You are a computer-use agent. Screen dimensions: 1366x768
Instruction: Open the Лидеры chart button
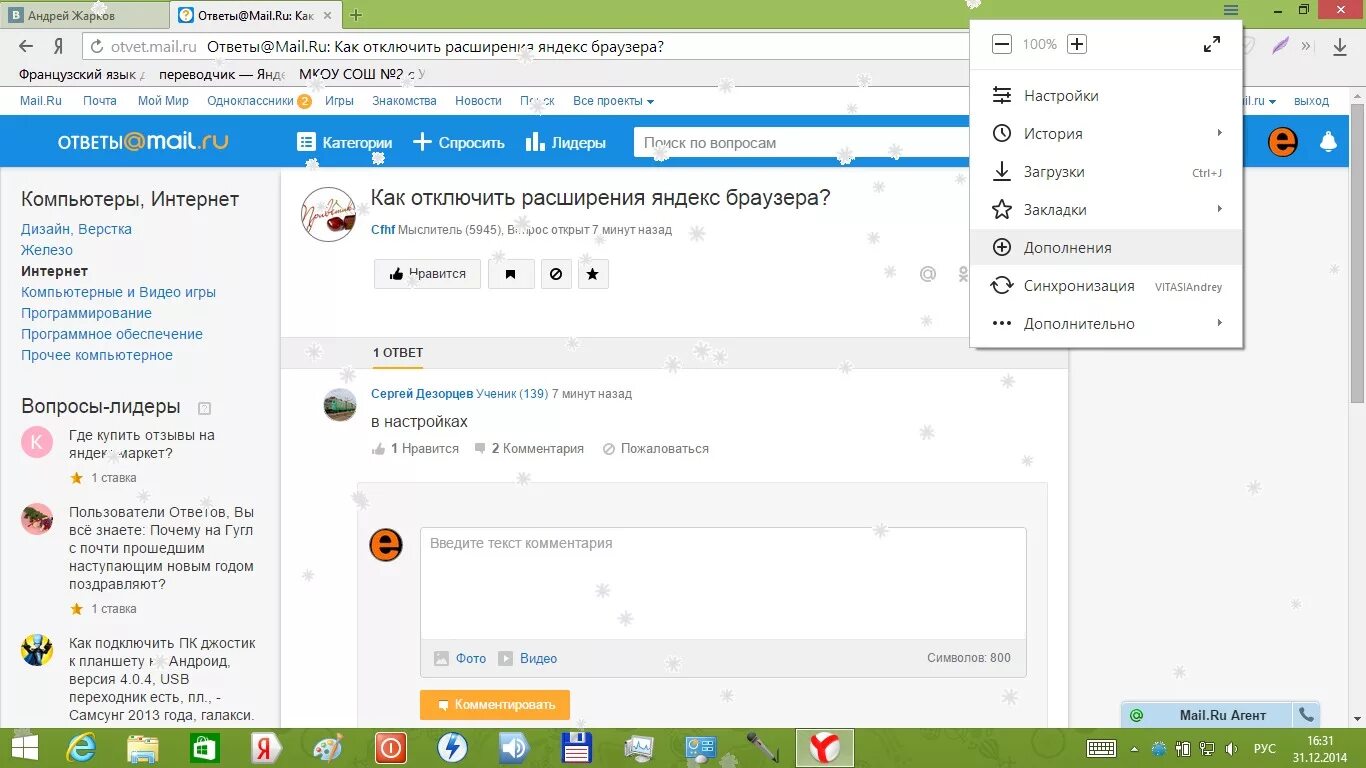565,142
